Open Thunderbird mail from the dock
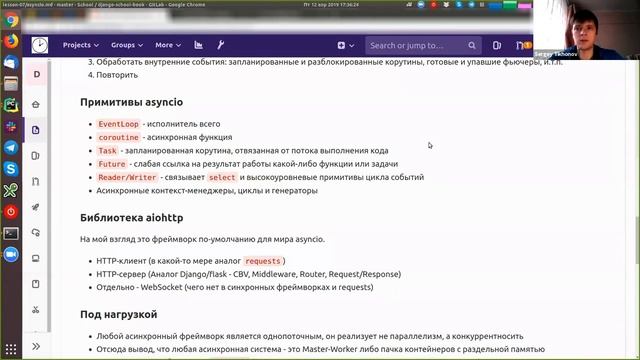This screenshot has width=640, height=360. point(11,62)
